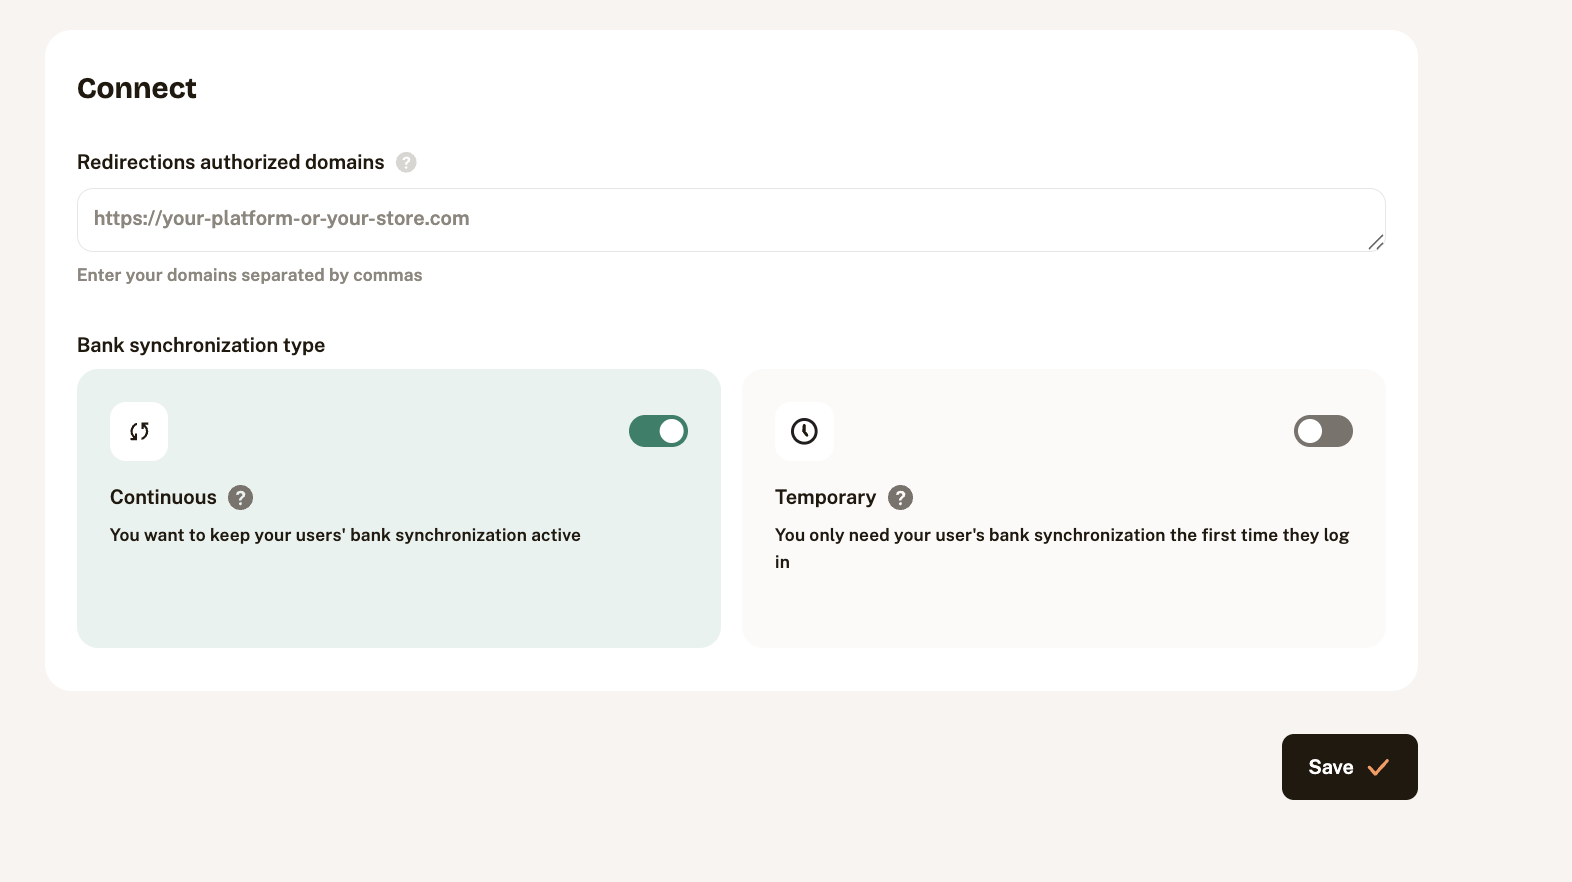Enable the Temporary synchronization toggle
Viewport: 1572px width, 882px height.
point(1323,431)
